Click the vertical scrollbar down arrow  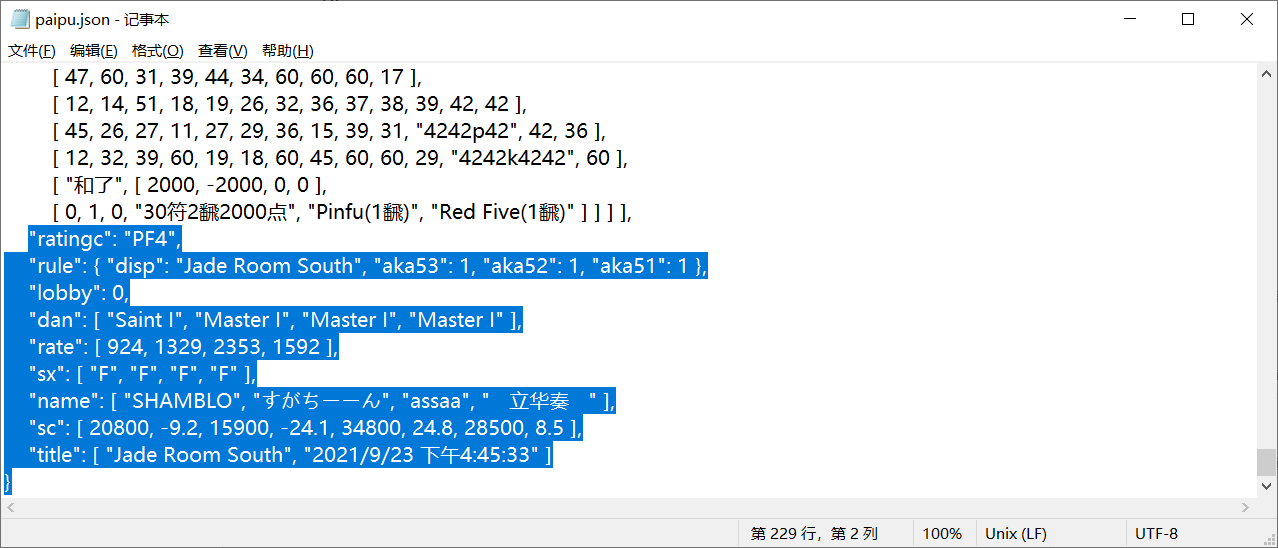[x=1266, y=489]
